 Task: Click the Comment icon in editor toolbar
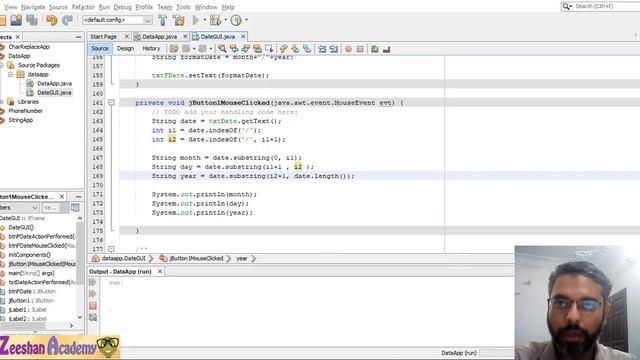pos(375,49)
